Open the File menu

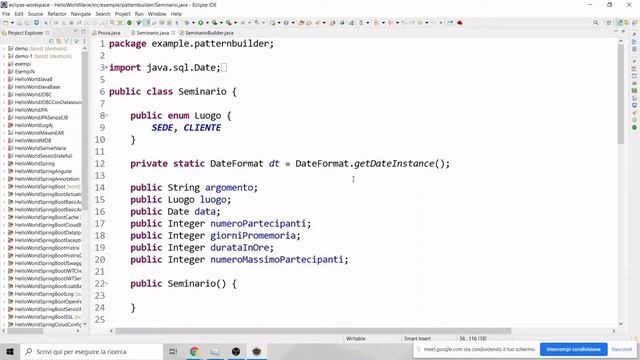pyautogui.click(x=6, y=14)
